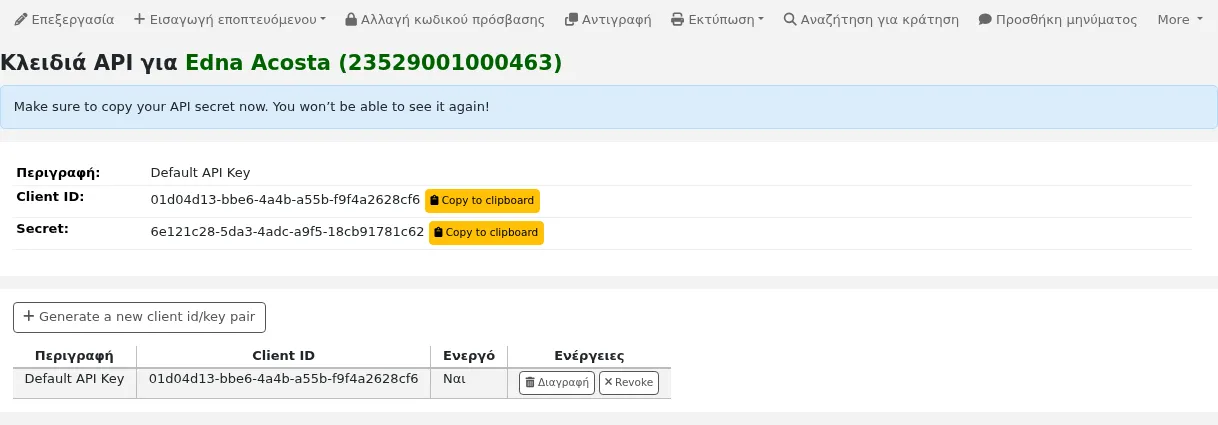The image size is (1218, 425).
Task: Open the Εισαγωγή εποπτευόμενου dropdown
Action: [230, 19]
